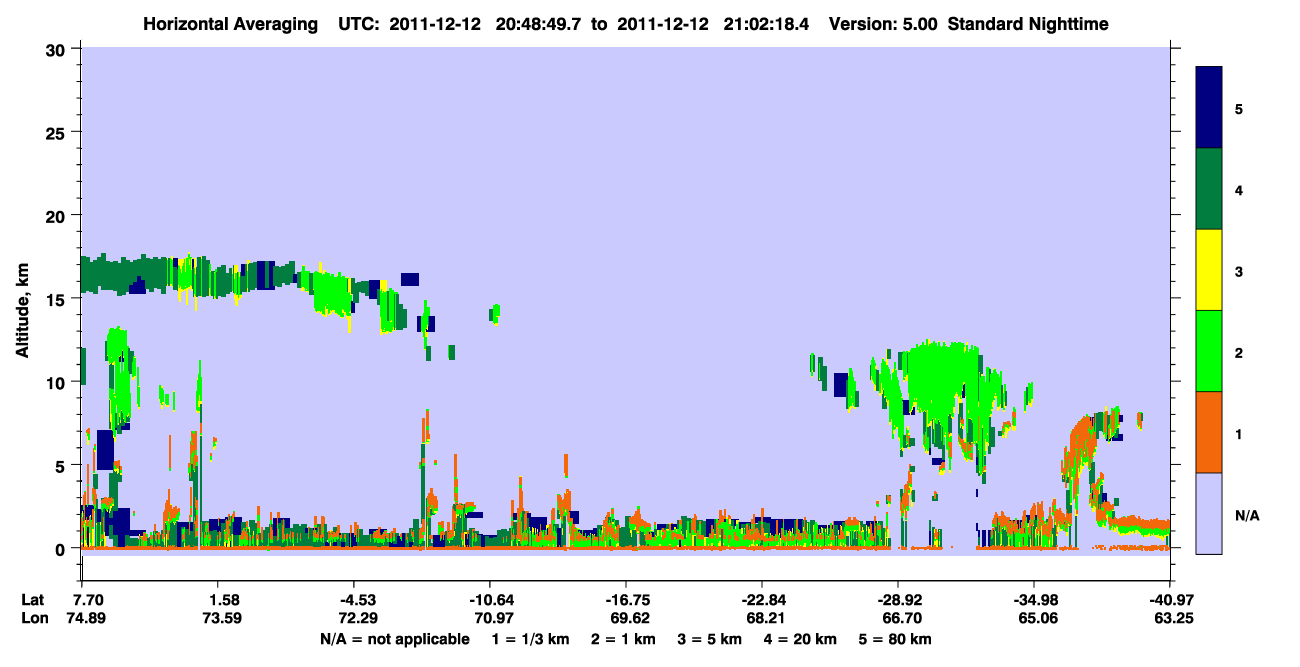Click longitude value 72.29
This screenshot has height=667, width=1300.
click(357, 618)
